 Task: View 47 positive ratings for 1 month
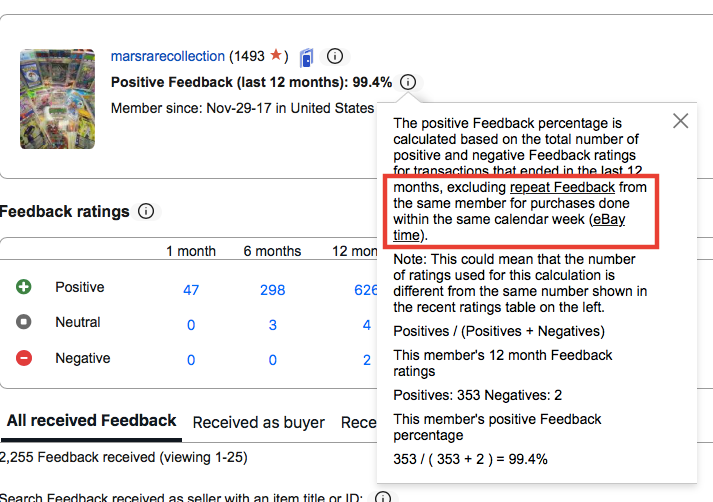point(191,290)
